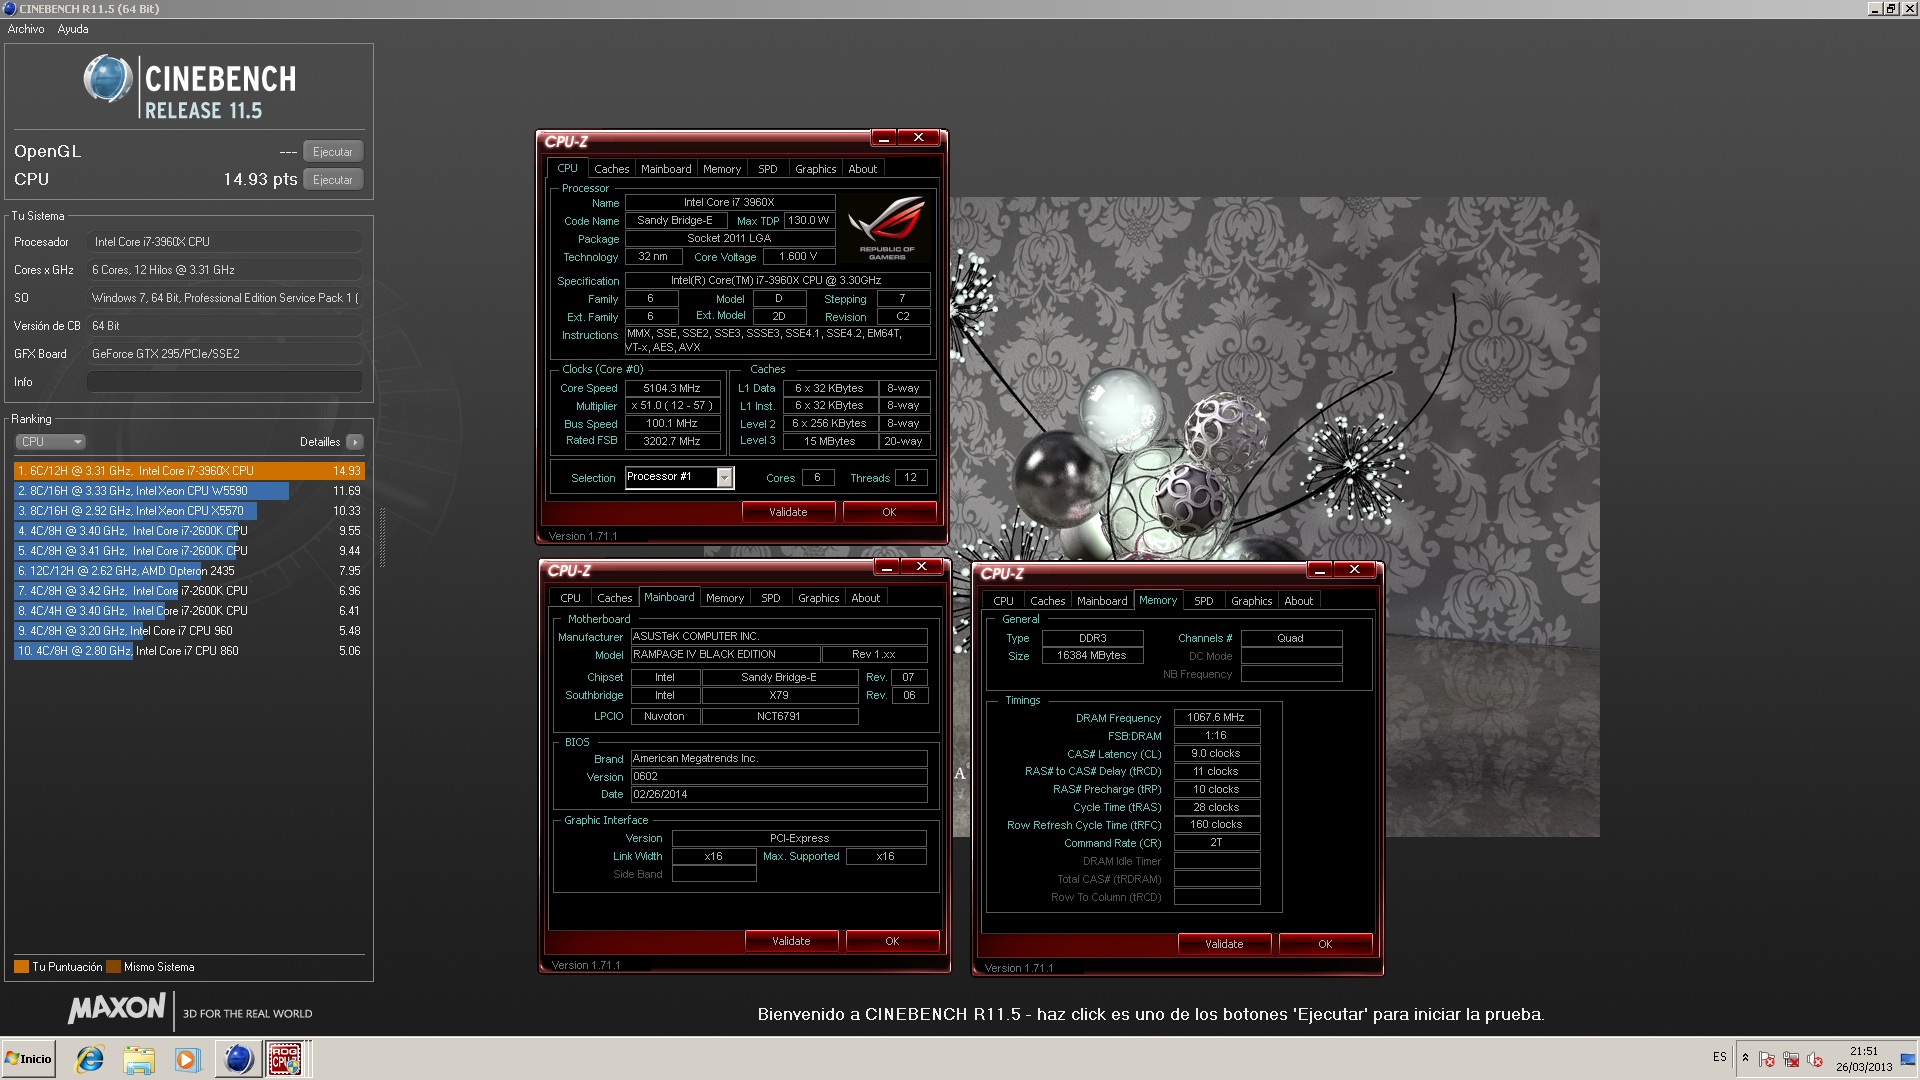Image resolution: width=1920 pixels, height=1080 pixels.
Task: Open the Archivo menu
Action: click(x=26, y=29)
